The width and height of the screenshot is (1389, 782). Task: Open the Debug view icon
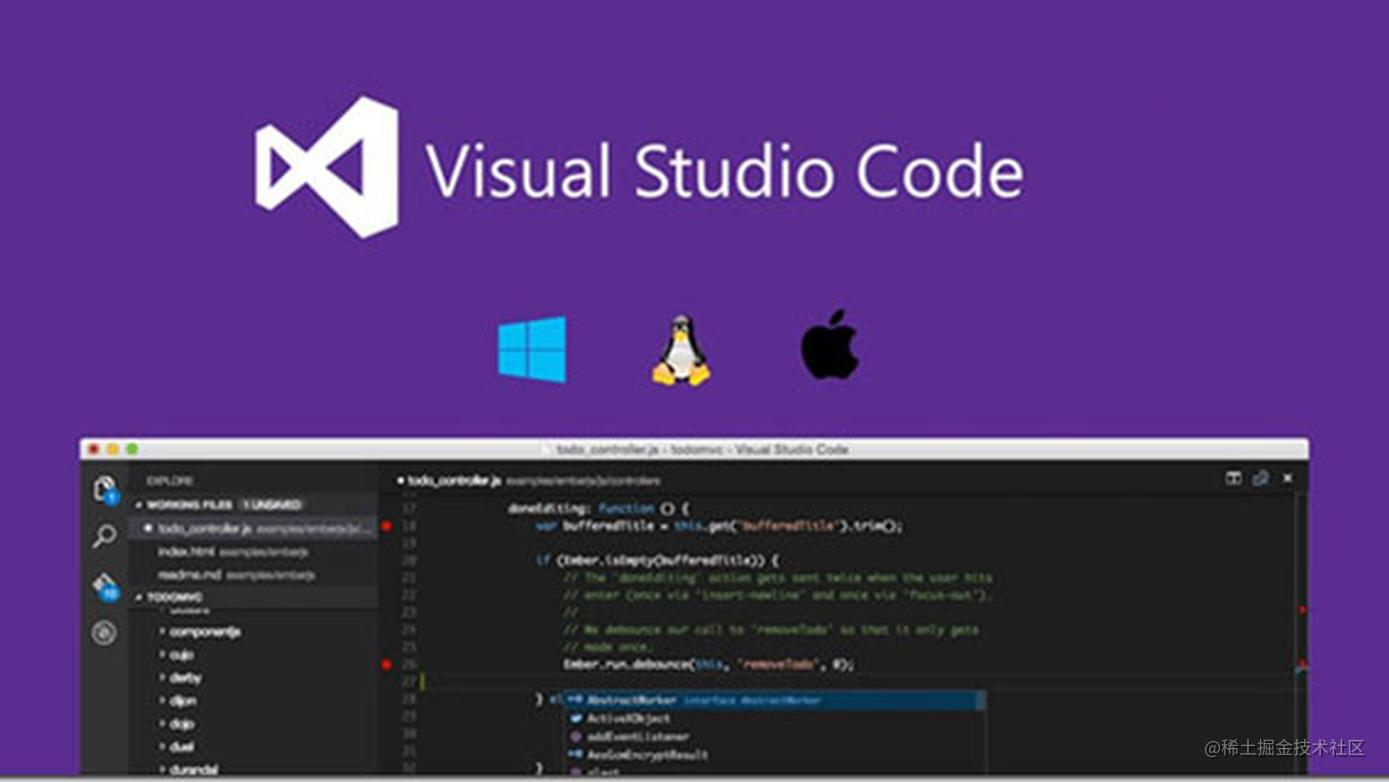104,633
